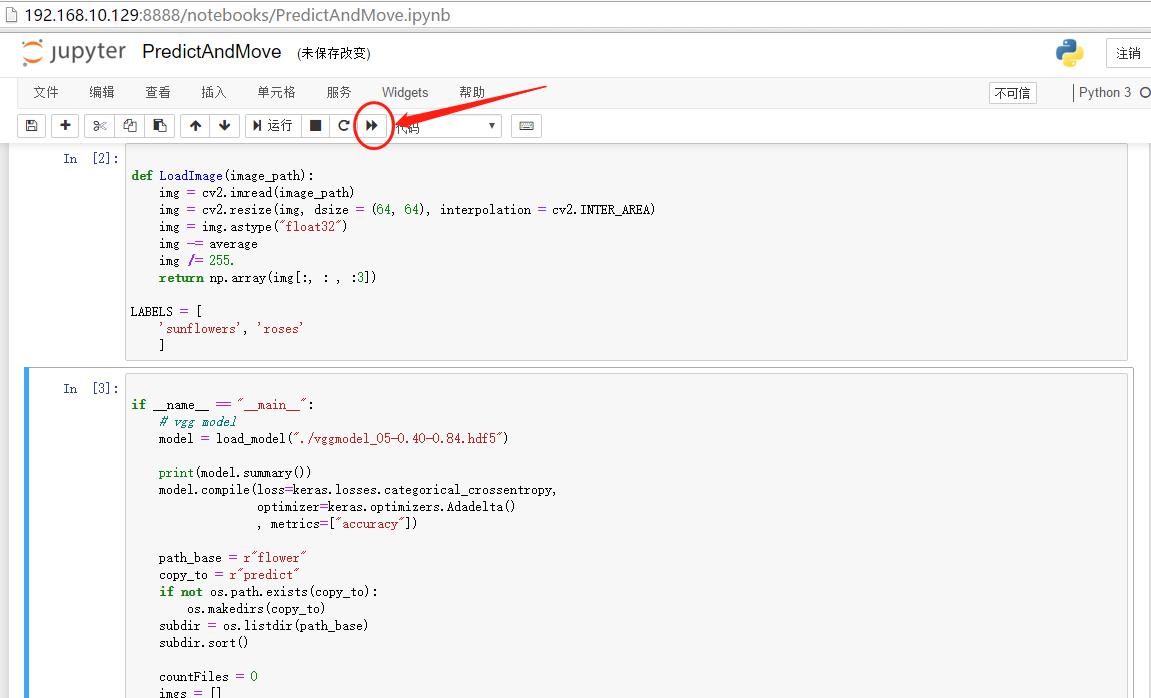Click the Python logo icon in the header
The image size is (1151, 698).
[x=1070, y=53]
